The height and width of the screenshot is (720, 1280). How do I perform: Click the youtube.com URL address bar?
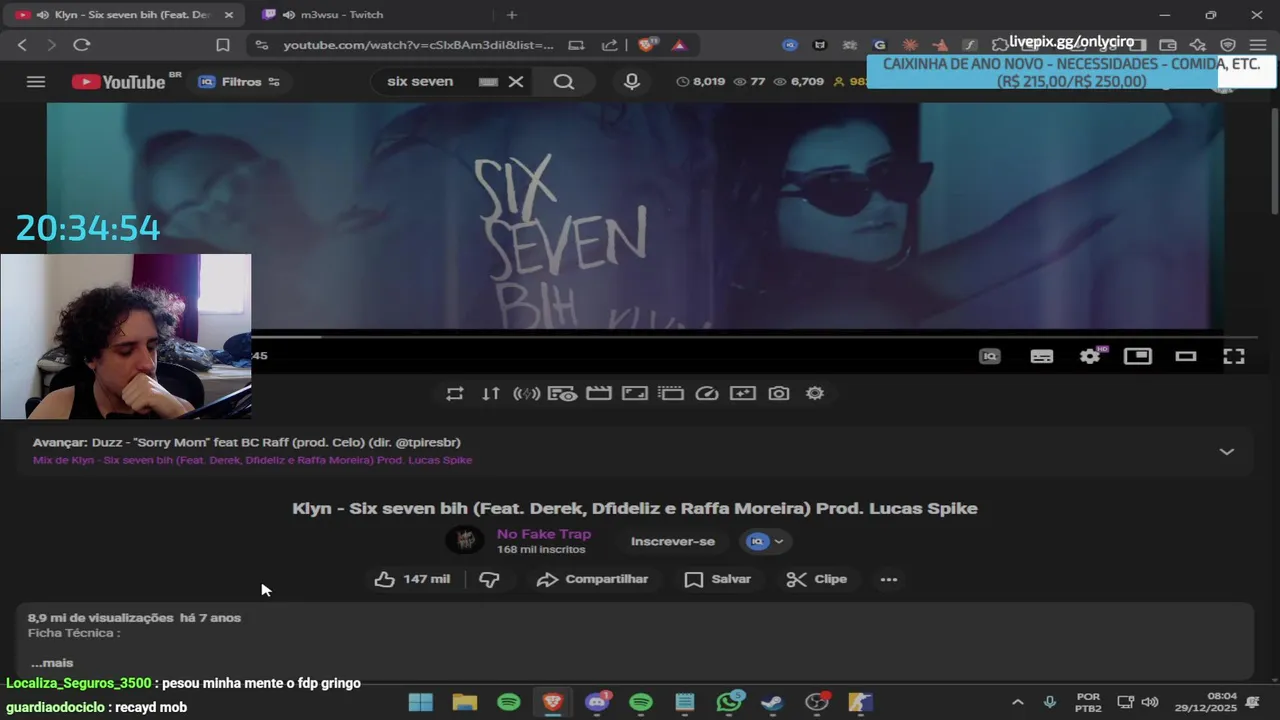[x=418, y=45]
